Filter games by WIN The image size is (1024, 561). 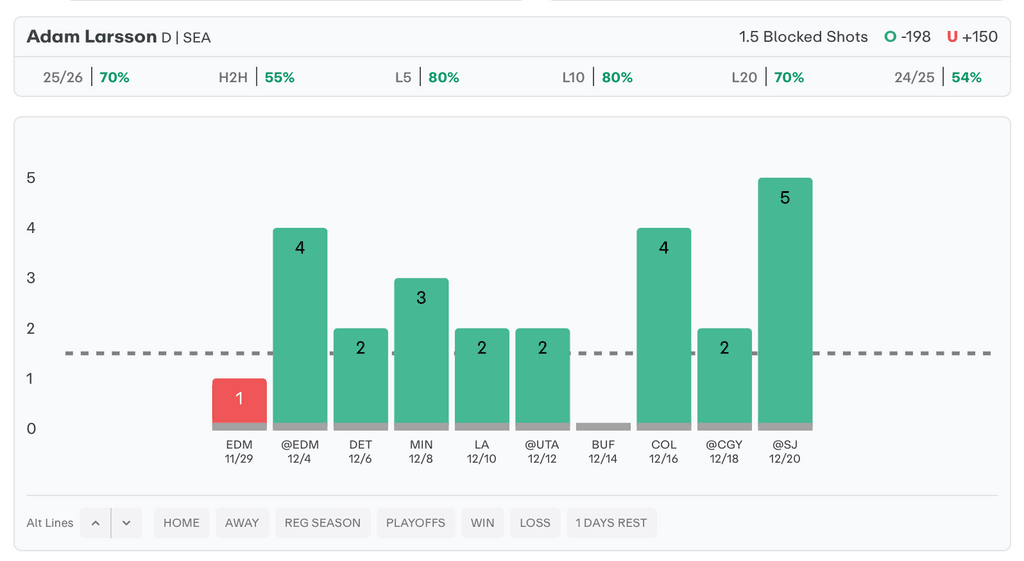[482, 523]
